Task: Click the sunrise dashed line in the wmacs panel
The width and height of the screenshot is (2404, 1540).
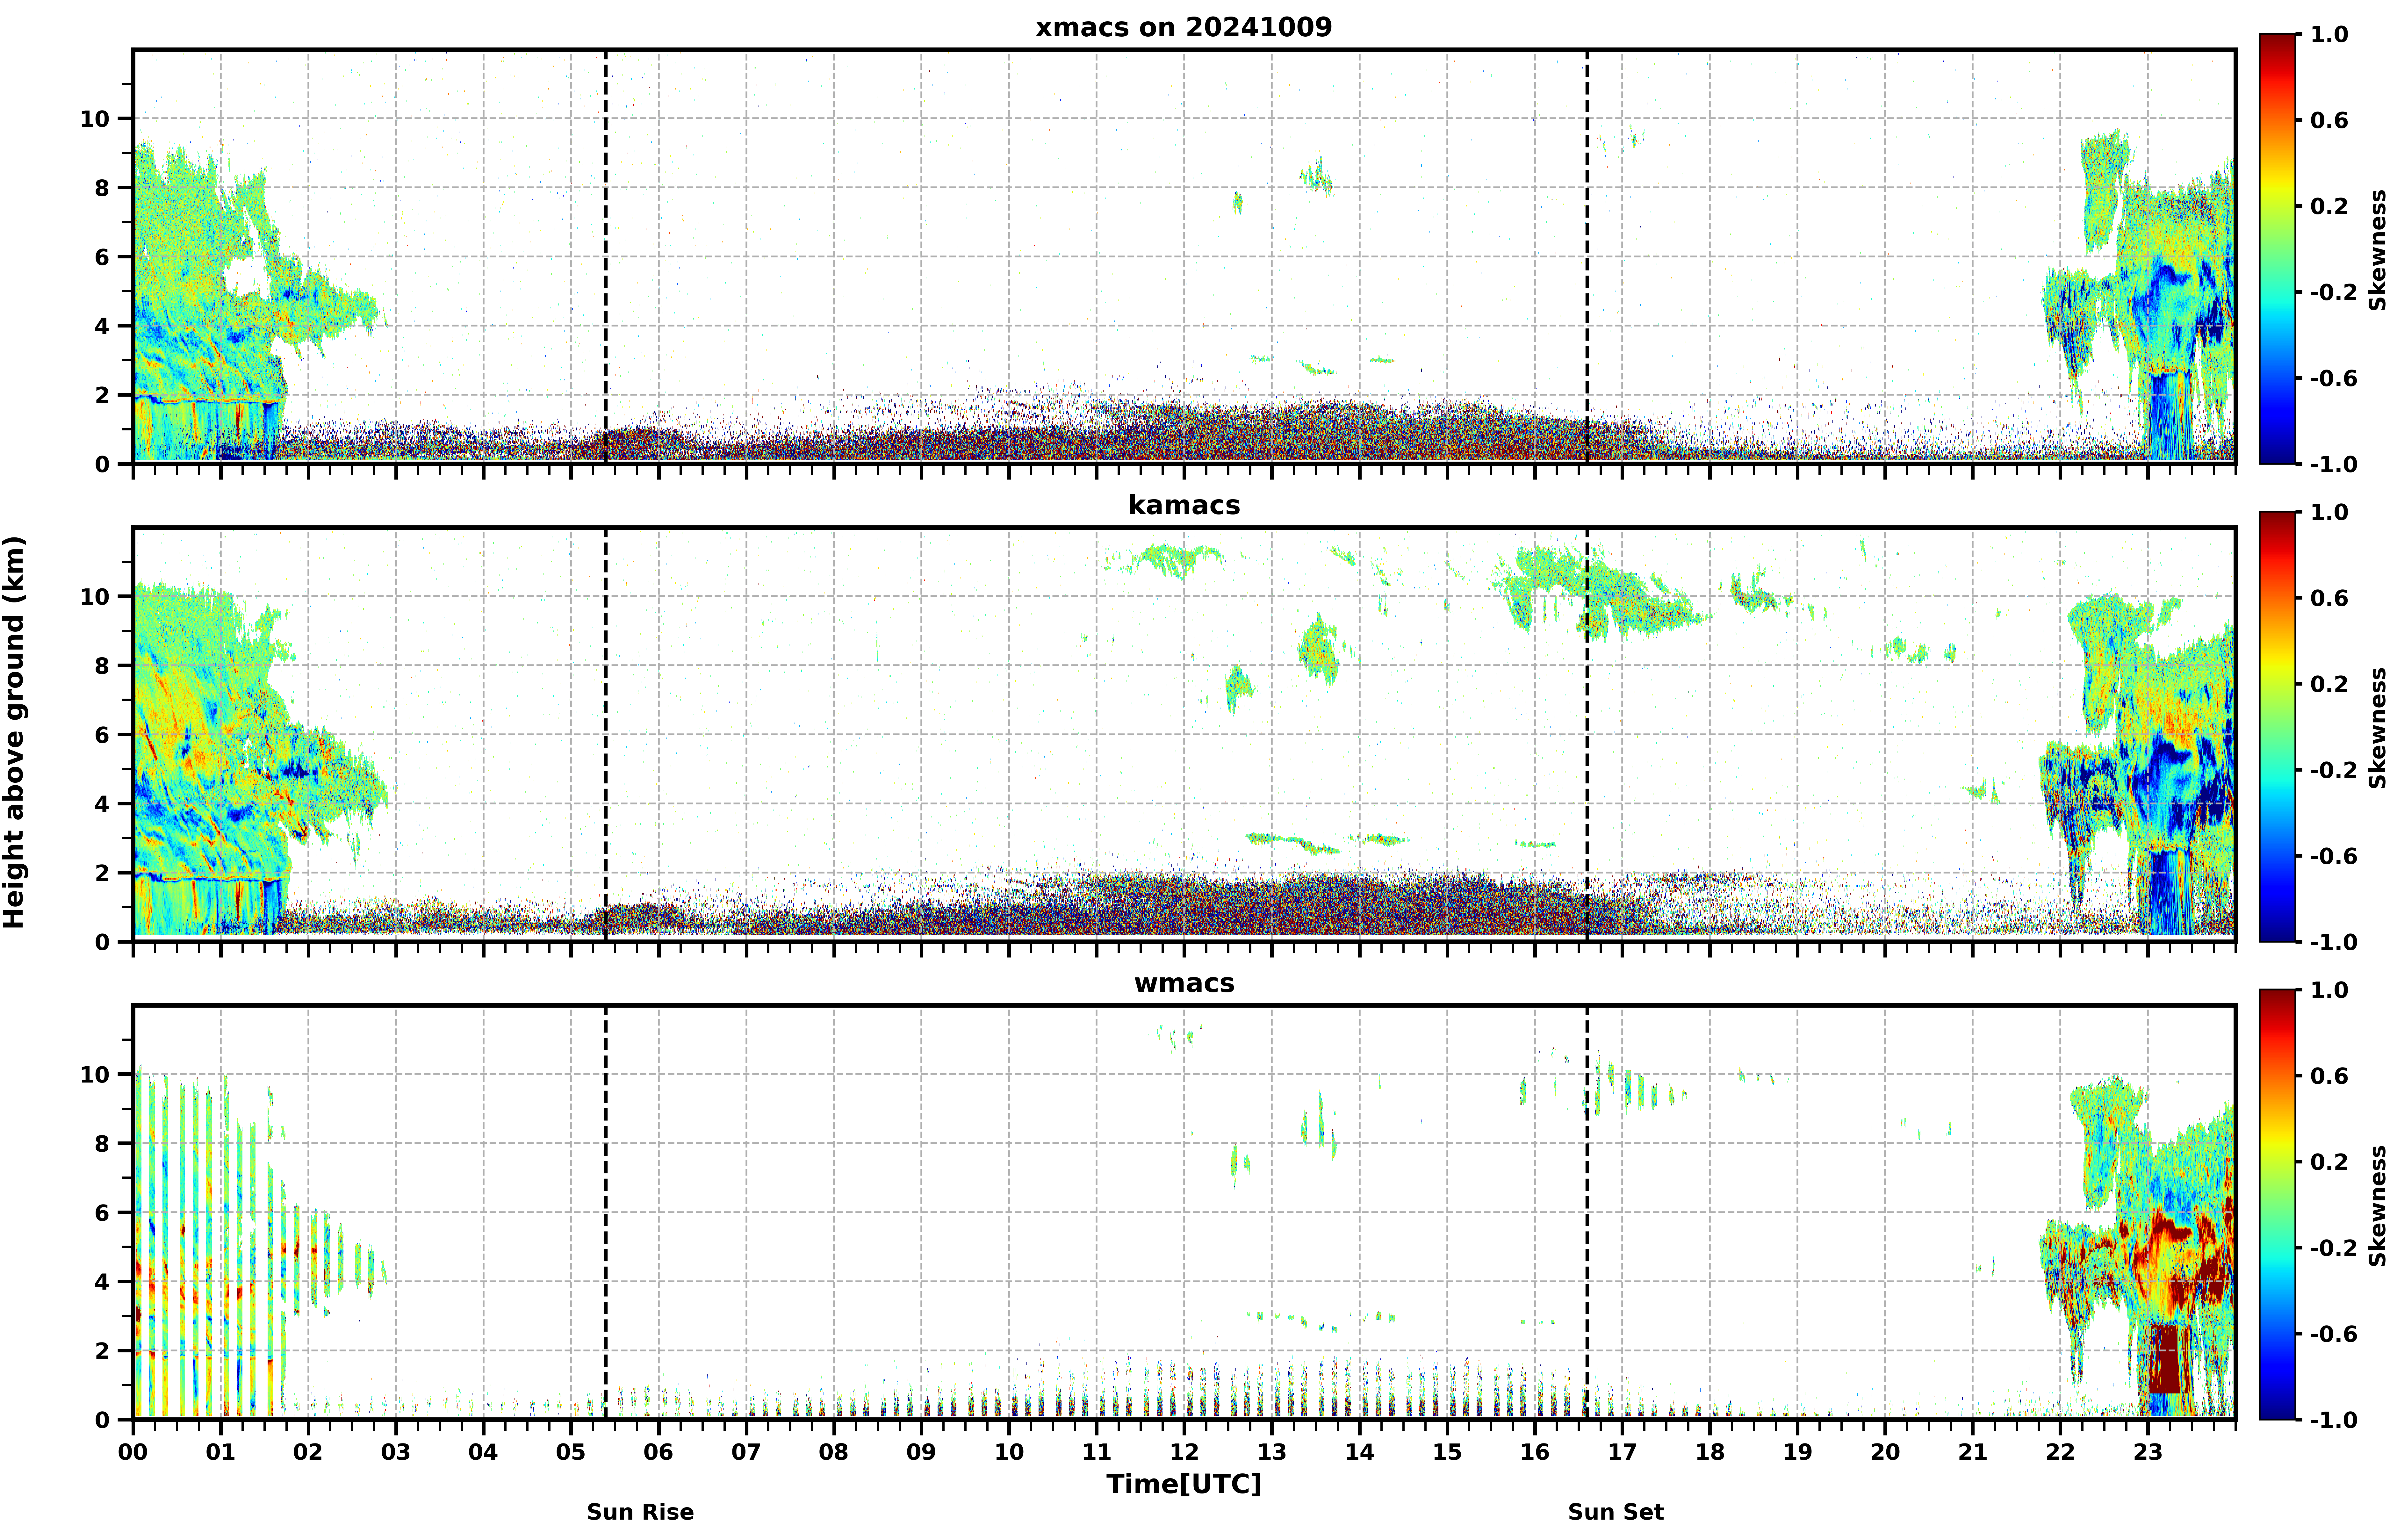Action: (x=606, y=1212)
